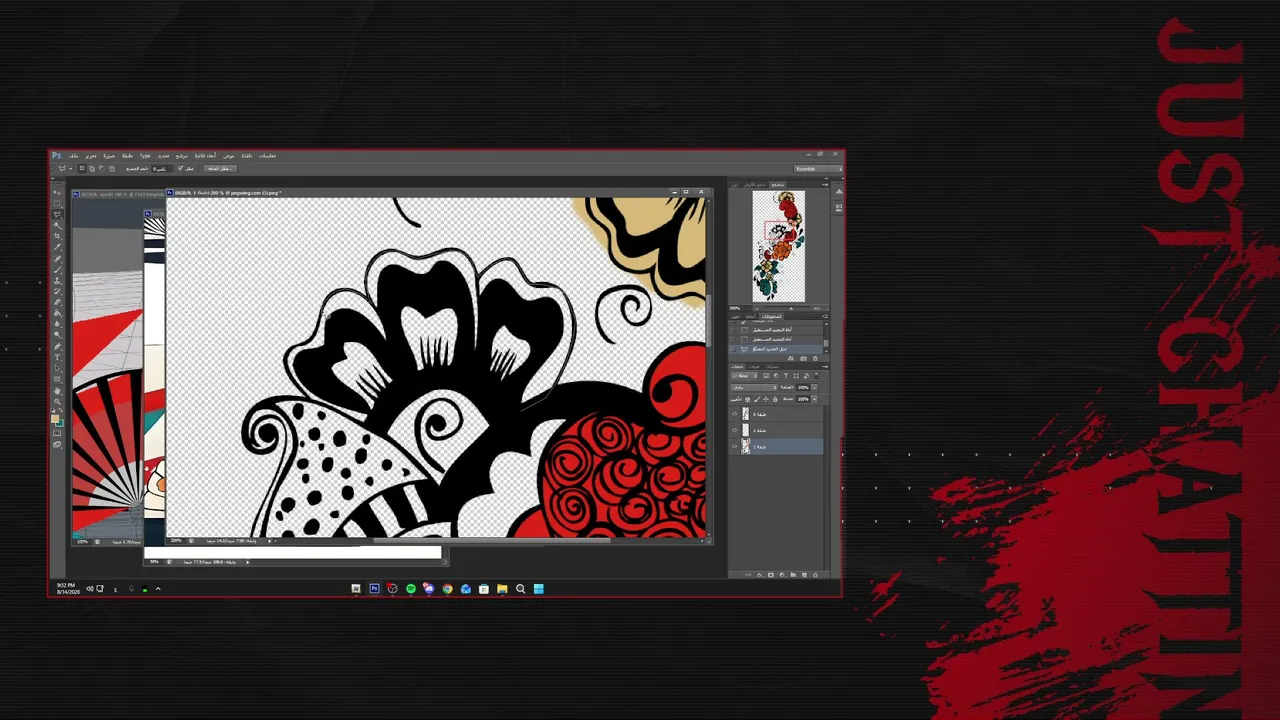Delete the selected layer with trash icon

814,575
